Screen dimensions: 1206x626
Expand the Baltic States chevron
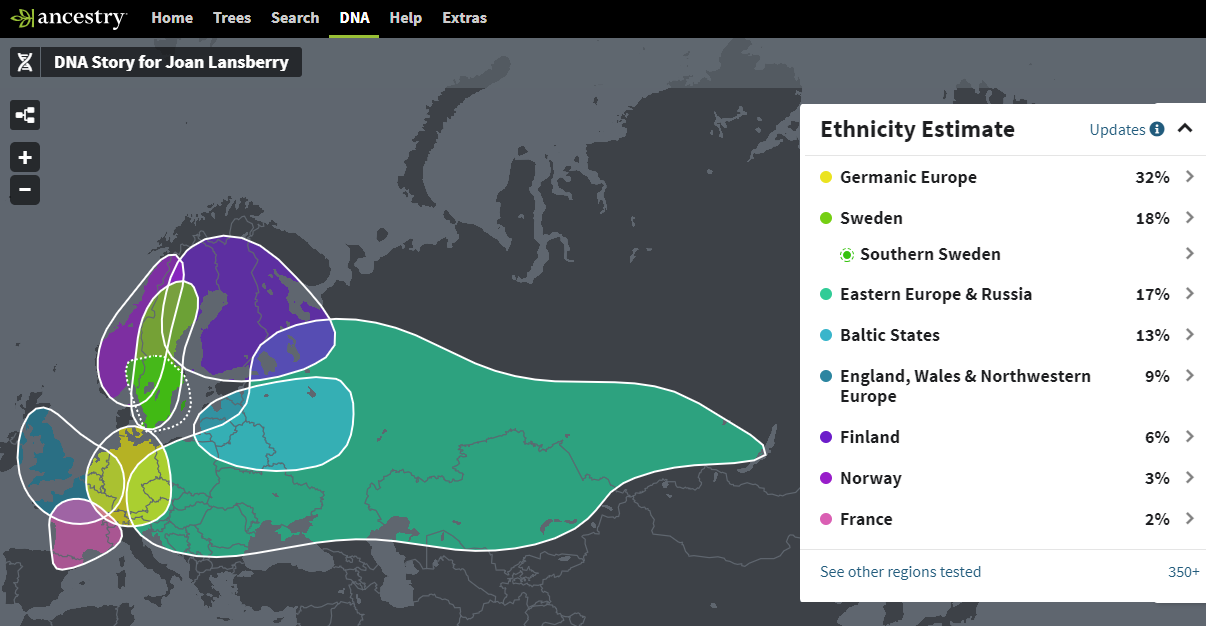(x=1189, y=335)
